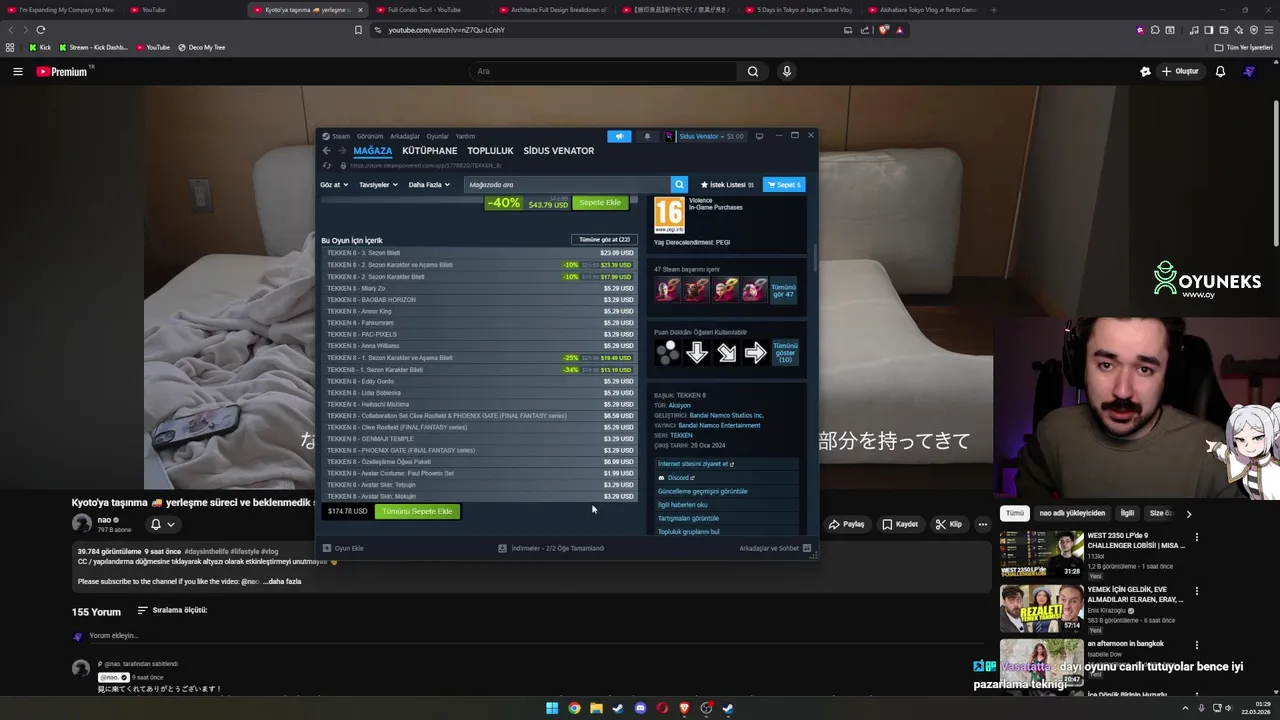The width and height of the screenshot is (1280, 720).
Task: Expand Tavsiyeler dropdown in Steam store
Action: (379, 184)
